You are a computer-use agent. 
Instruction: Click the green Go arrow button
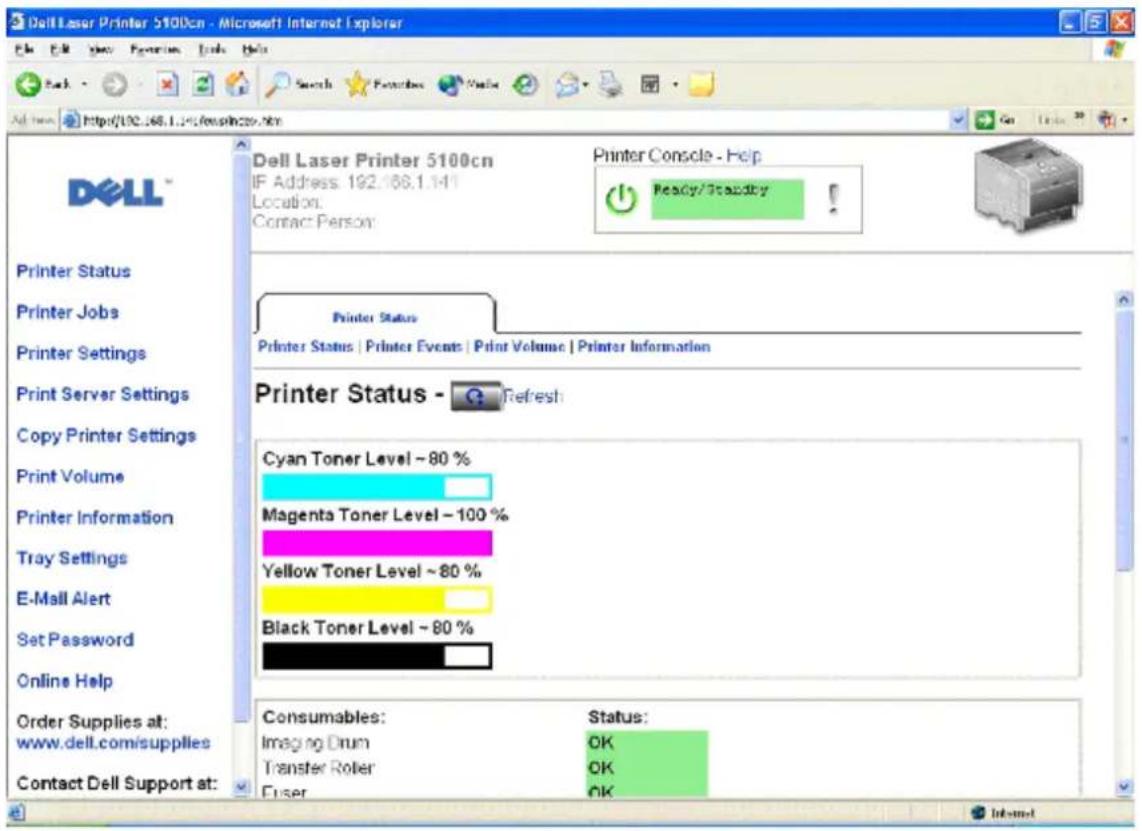pyautogui.click(x=985, y=120)
